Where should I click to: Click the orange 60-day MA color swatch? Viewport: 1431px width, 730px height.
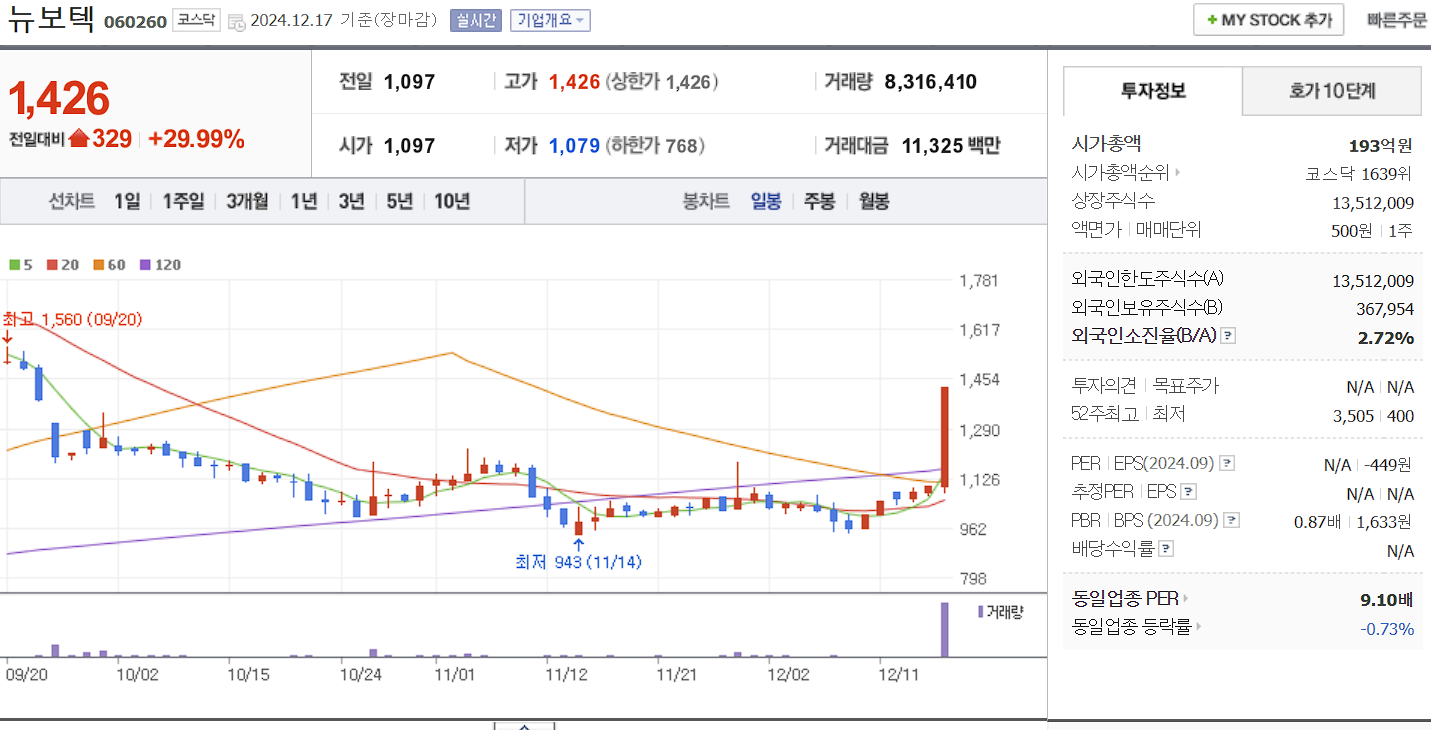point(97,264)
